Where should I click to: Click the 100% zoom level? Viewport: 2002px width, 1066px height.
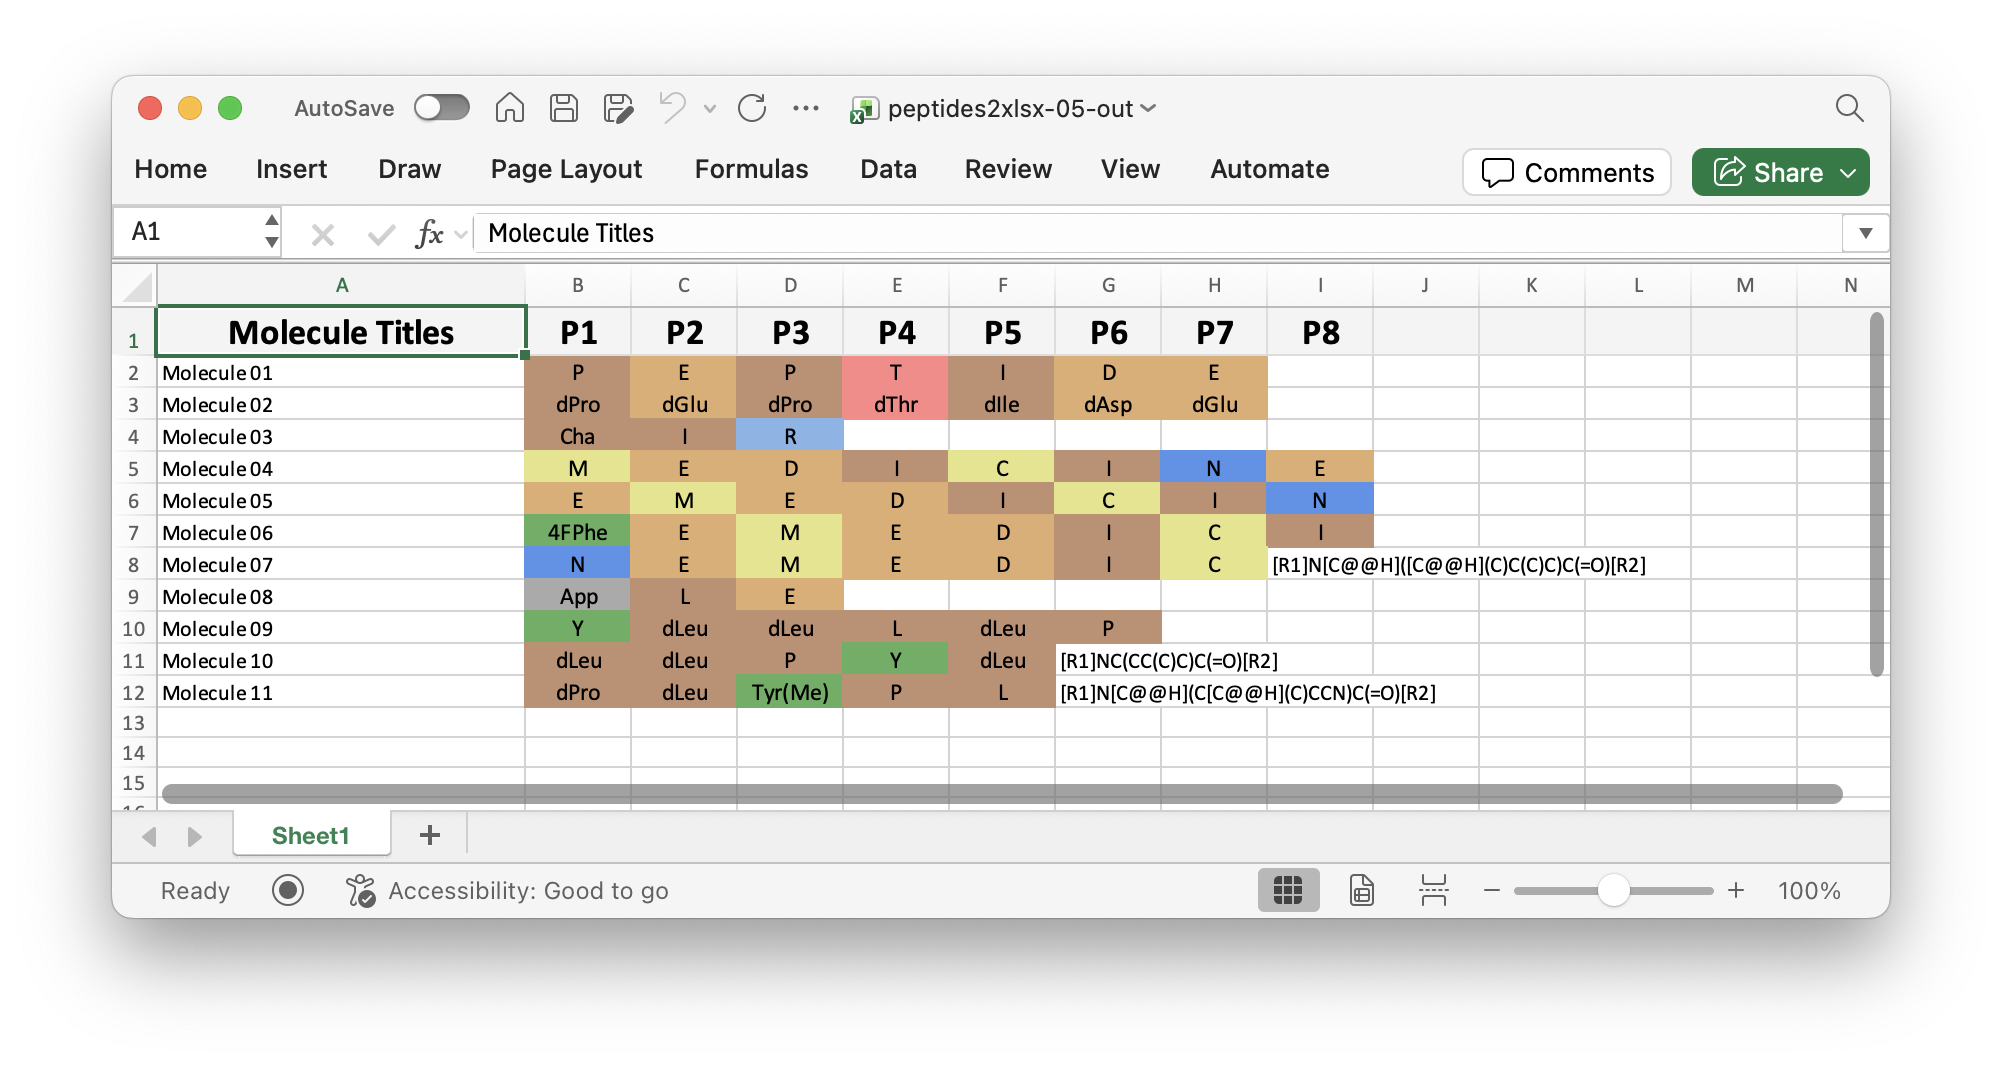click(1809, 890)
